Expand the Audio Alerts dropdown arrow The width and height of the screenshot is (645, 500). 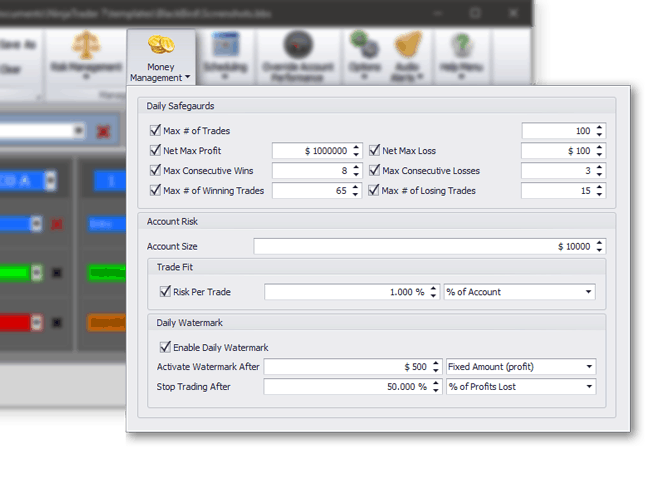(x=420, y=77)
